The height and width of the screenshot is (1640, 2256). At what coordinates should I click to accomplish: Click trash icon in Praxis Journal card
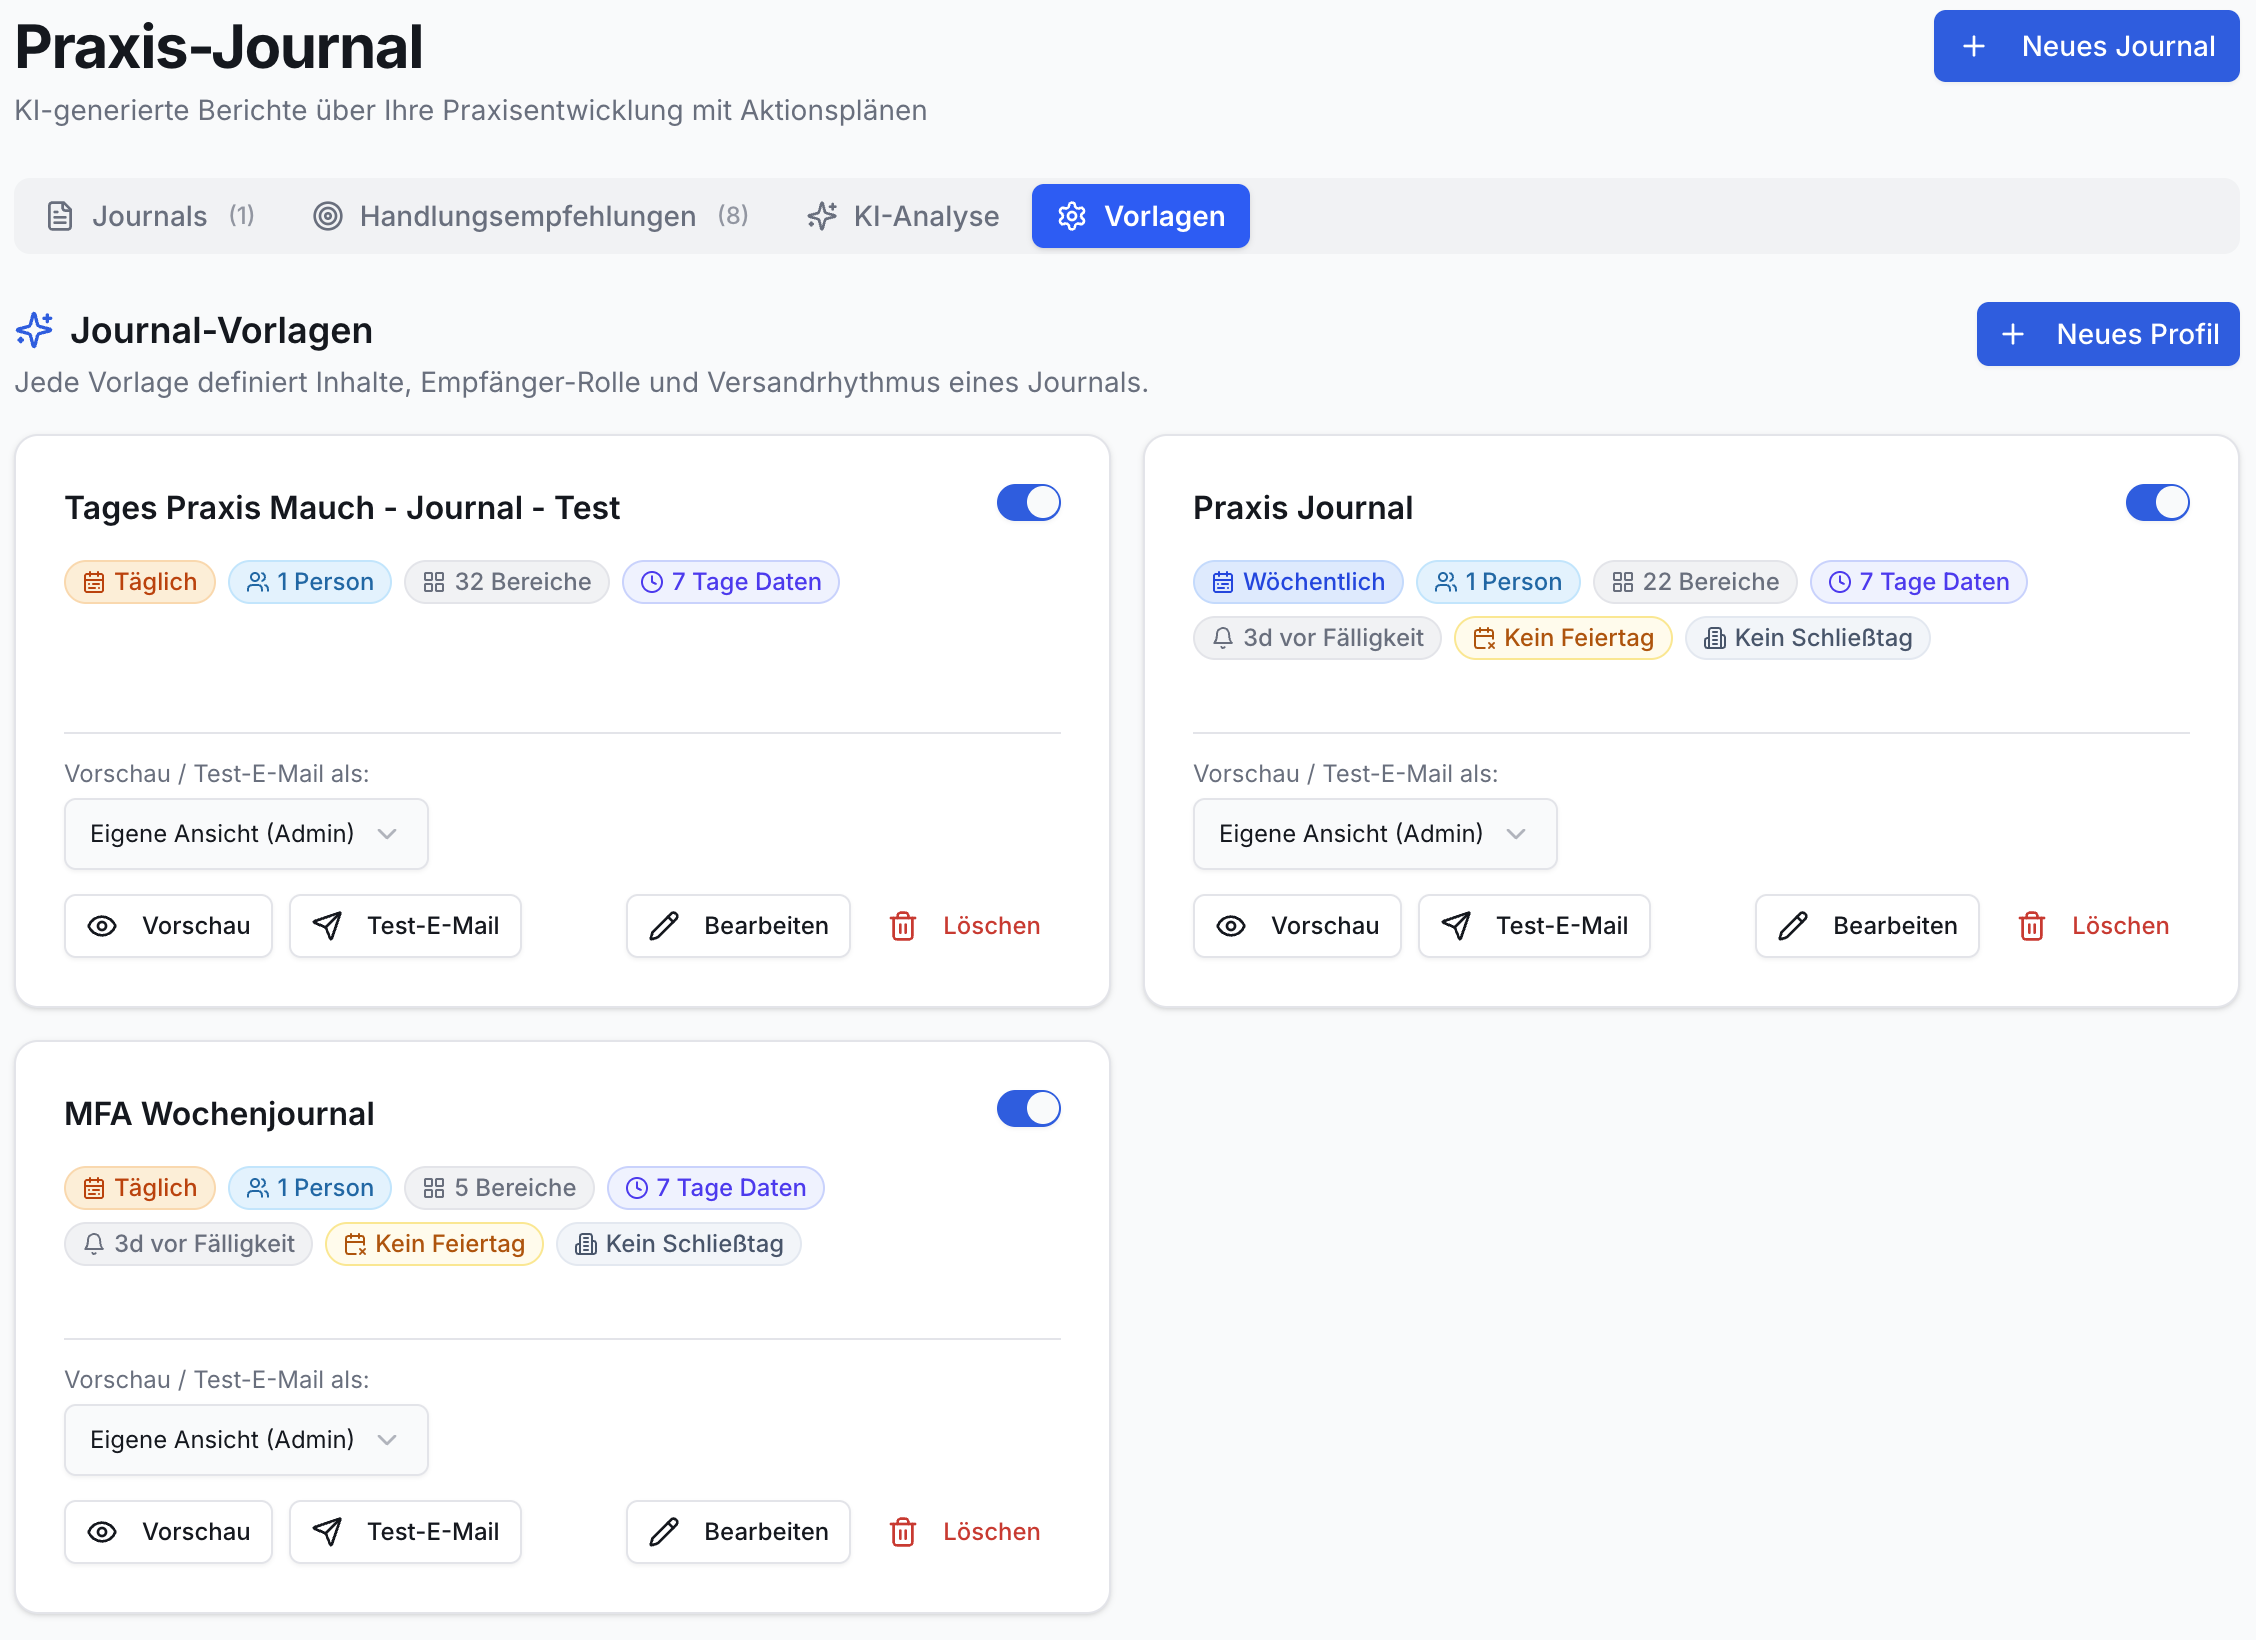(2032, 926)
